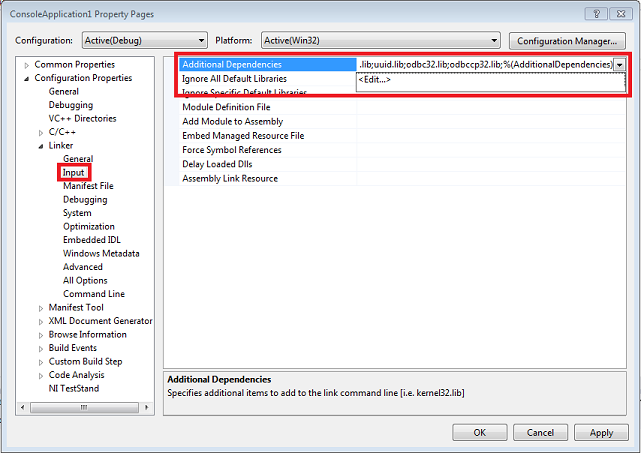641x453 pixels.
Task: Select Command Line under Linker
Action: point(94,294)
